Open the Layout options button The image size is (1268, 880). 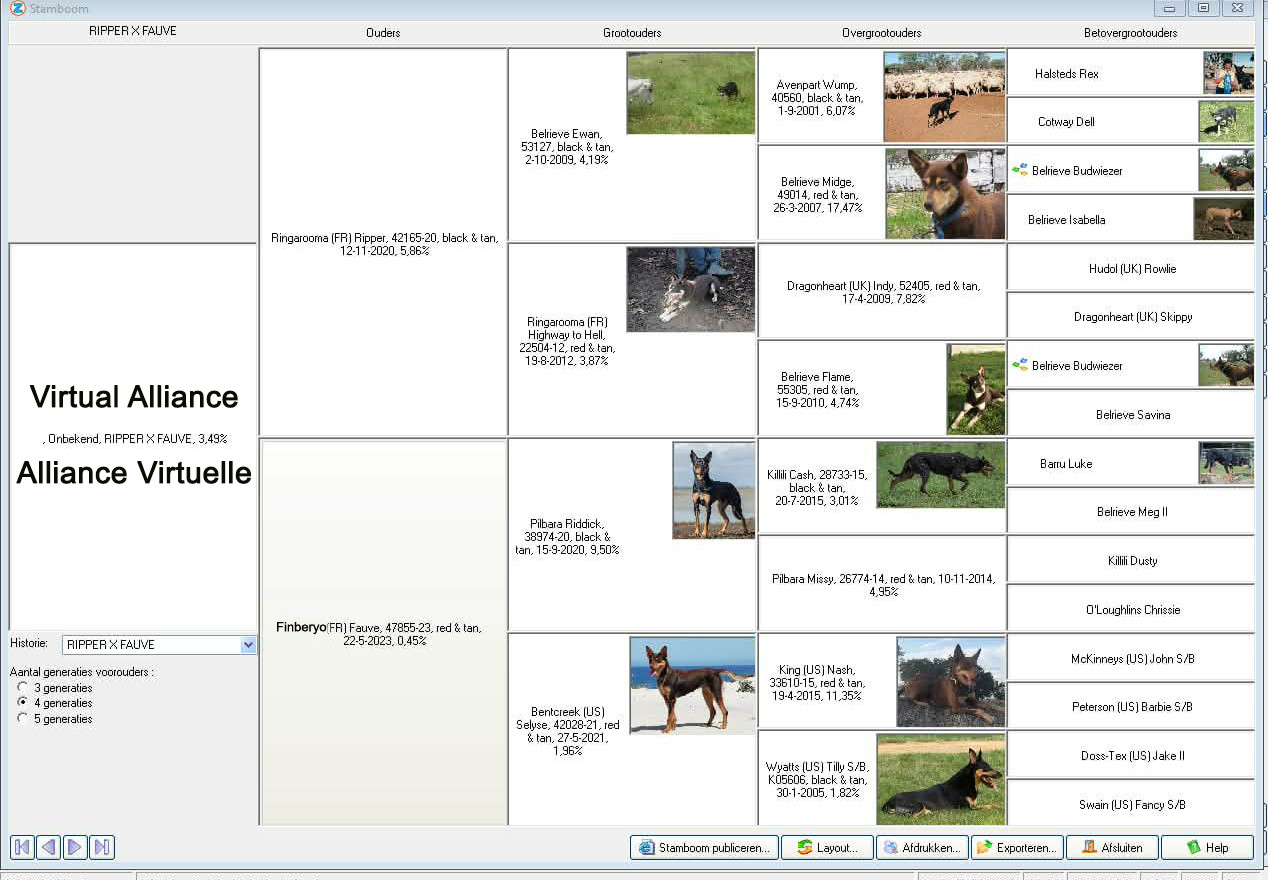(x=826, y=848)
